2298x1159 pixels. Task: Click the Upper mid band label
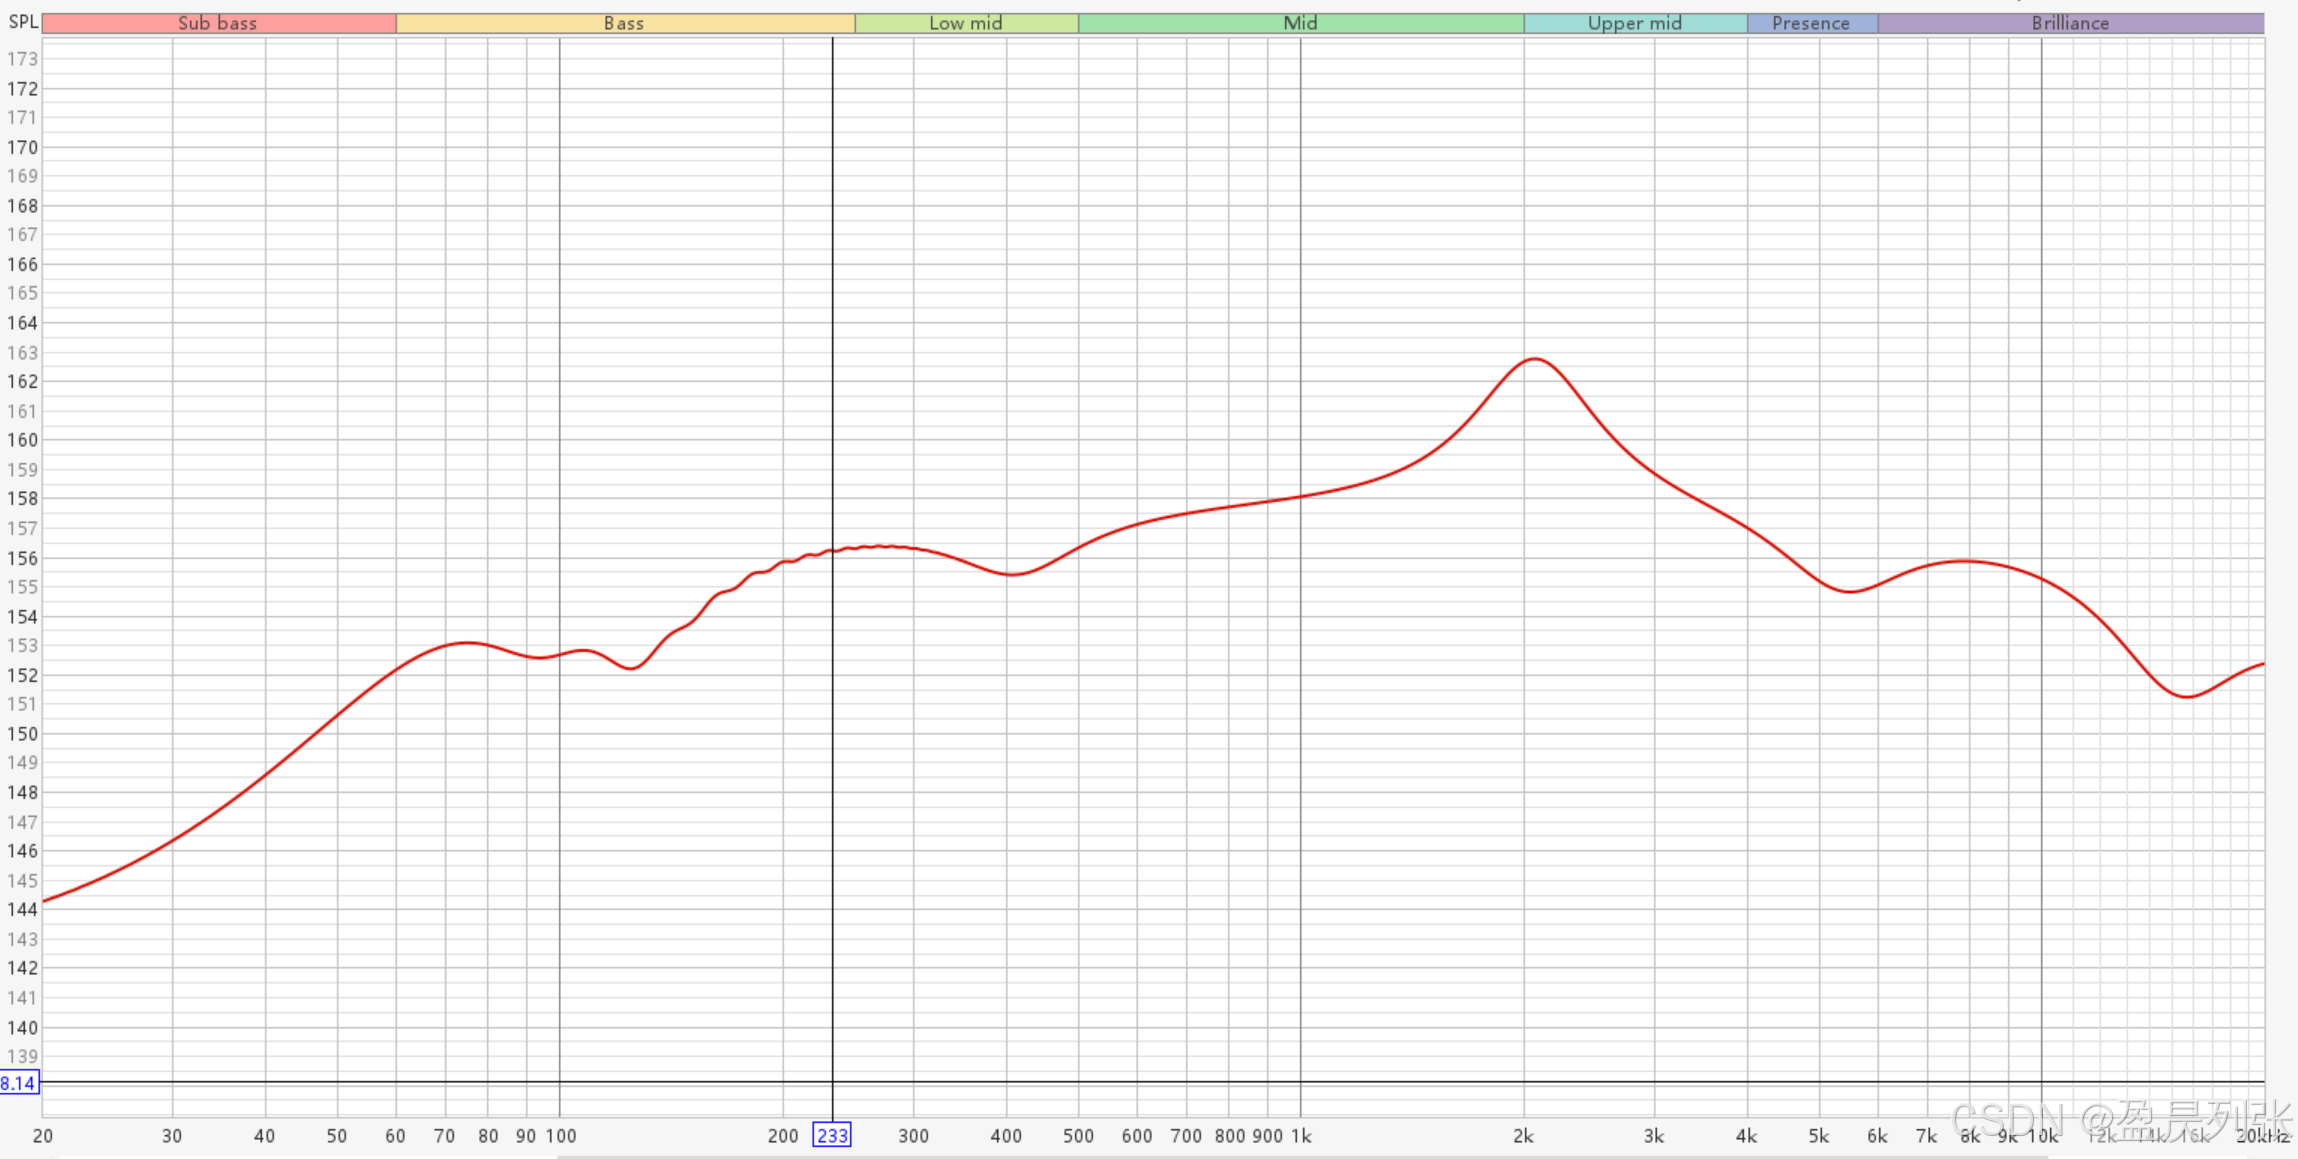click(x=1634, y=23)
